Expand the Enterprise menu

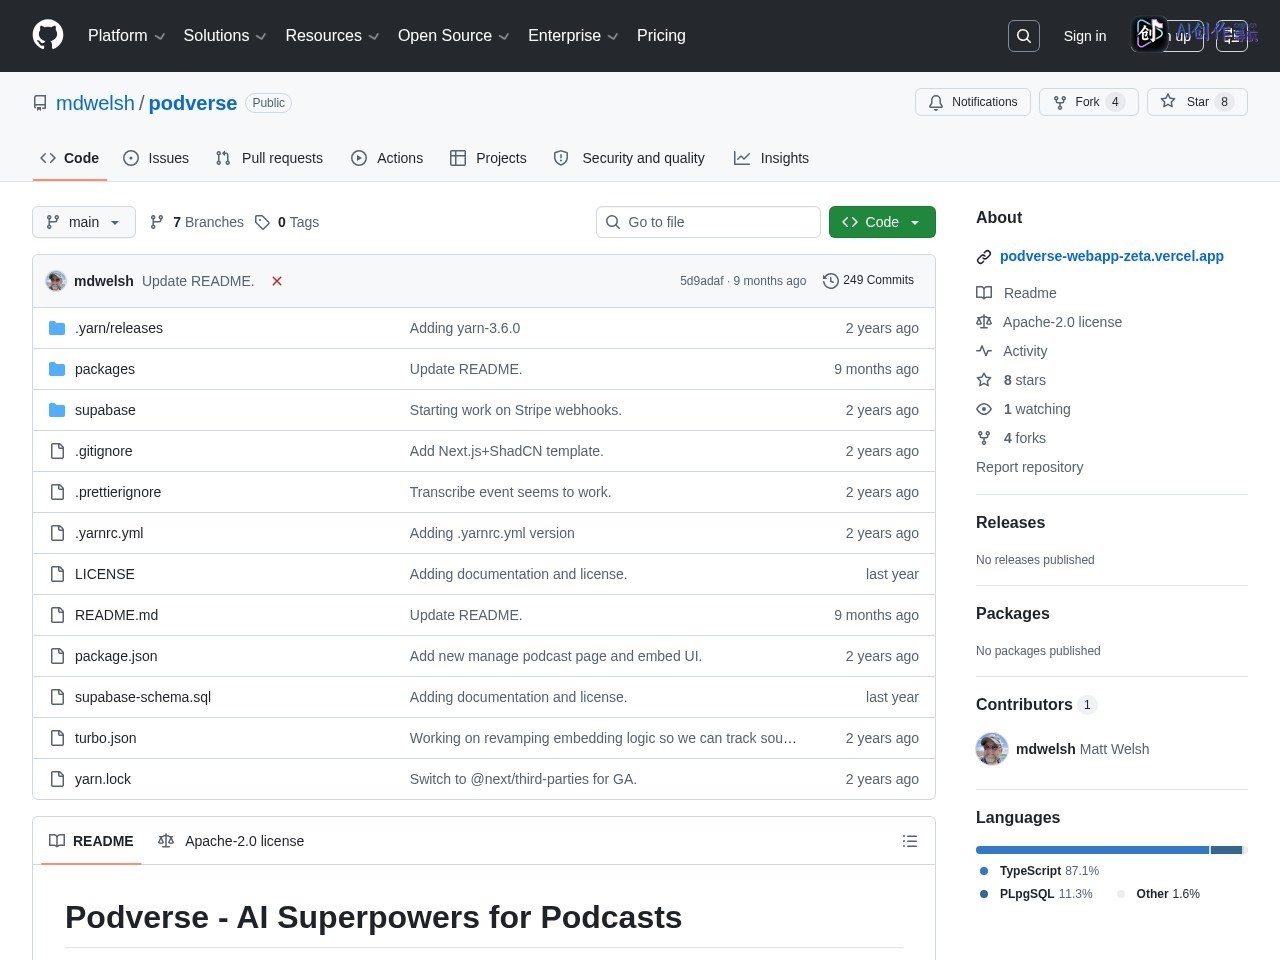tap(573, 35)
